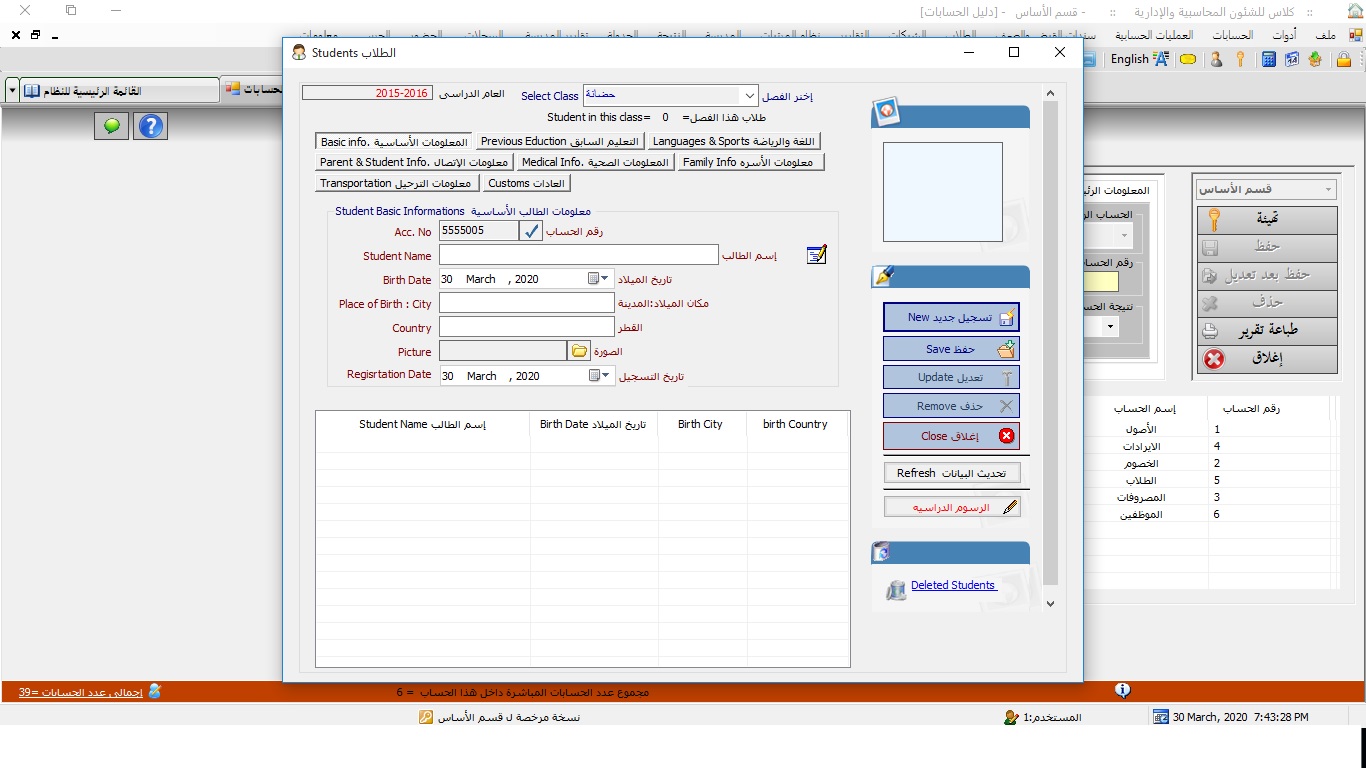1366x768 pixels.
Task: Select the Transportation tab
Action: point(396,184)
